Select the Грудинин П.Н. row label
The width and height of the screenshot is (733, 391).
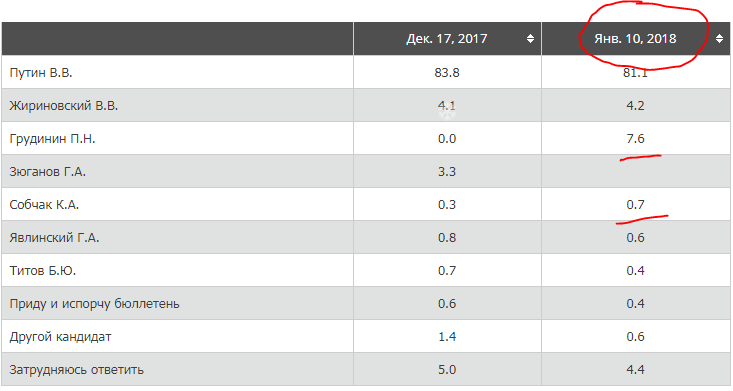(x=52, y=138)
